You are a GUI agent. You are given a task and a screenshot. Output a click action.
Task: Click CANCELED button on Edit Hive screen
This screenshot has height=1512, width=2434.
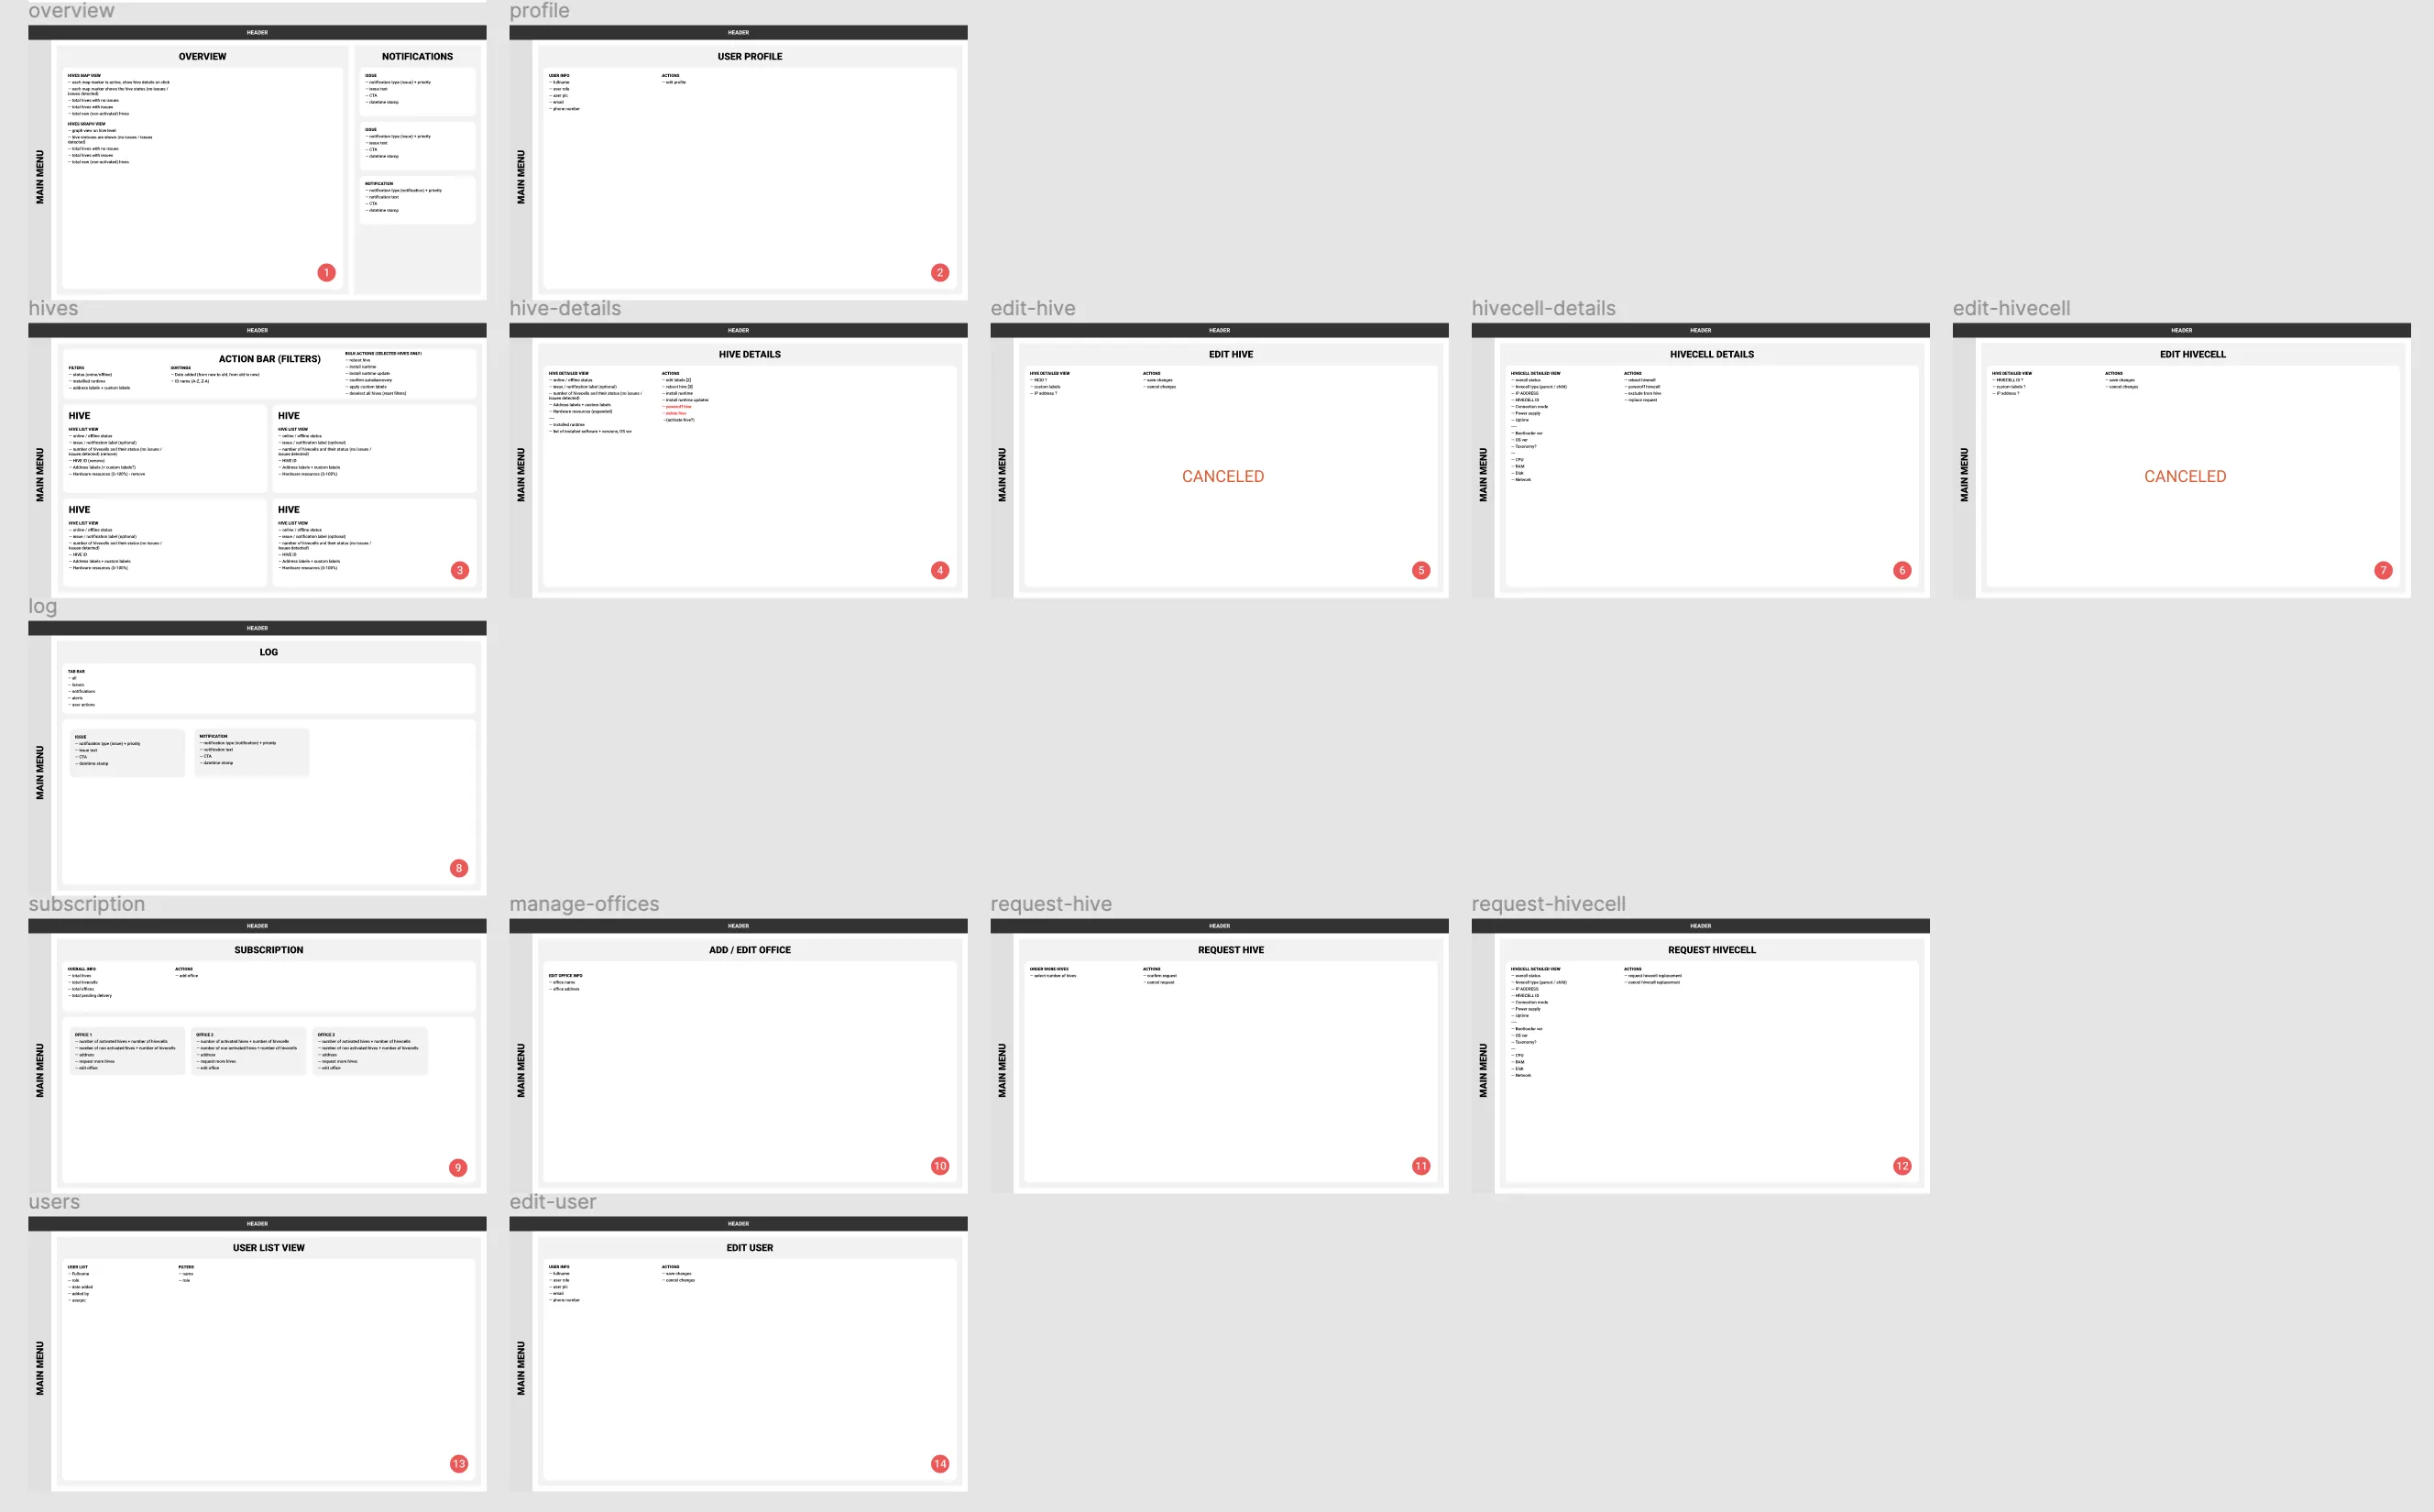click(1222, 474)
